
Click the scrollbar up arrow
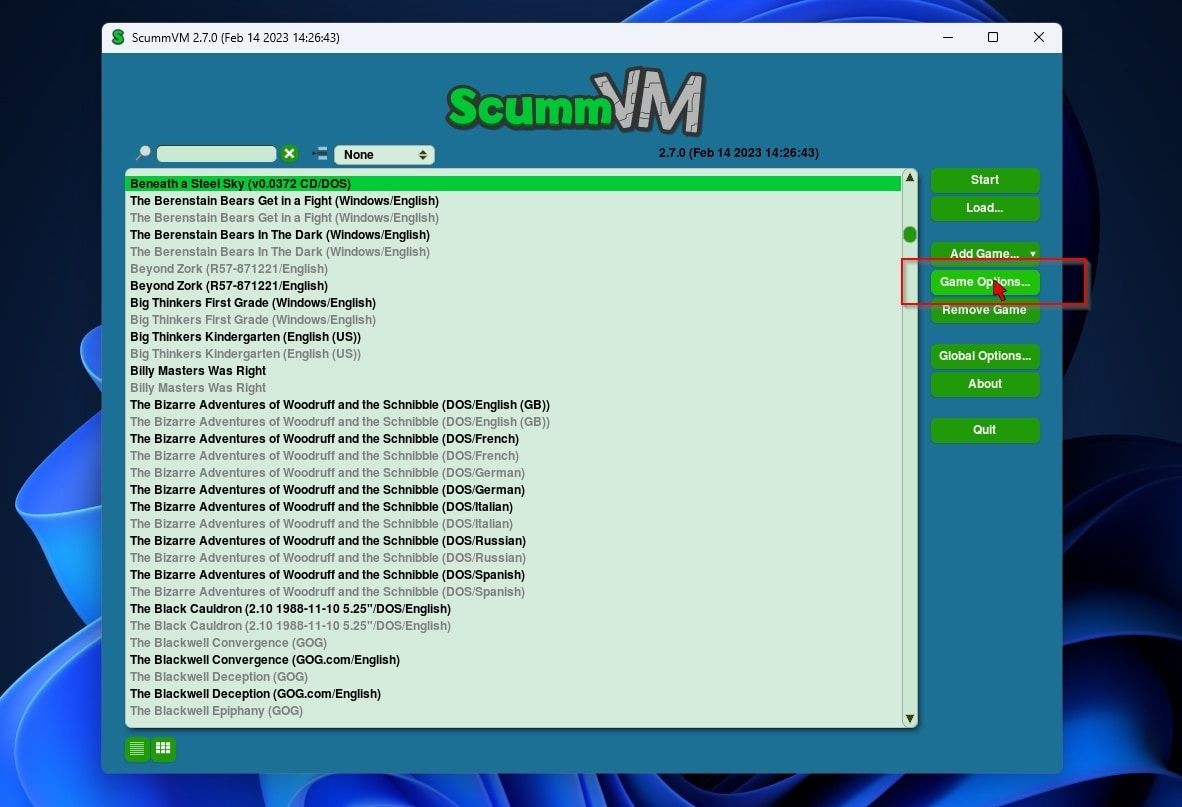[x=910, y=178]
